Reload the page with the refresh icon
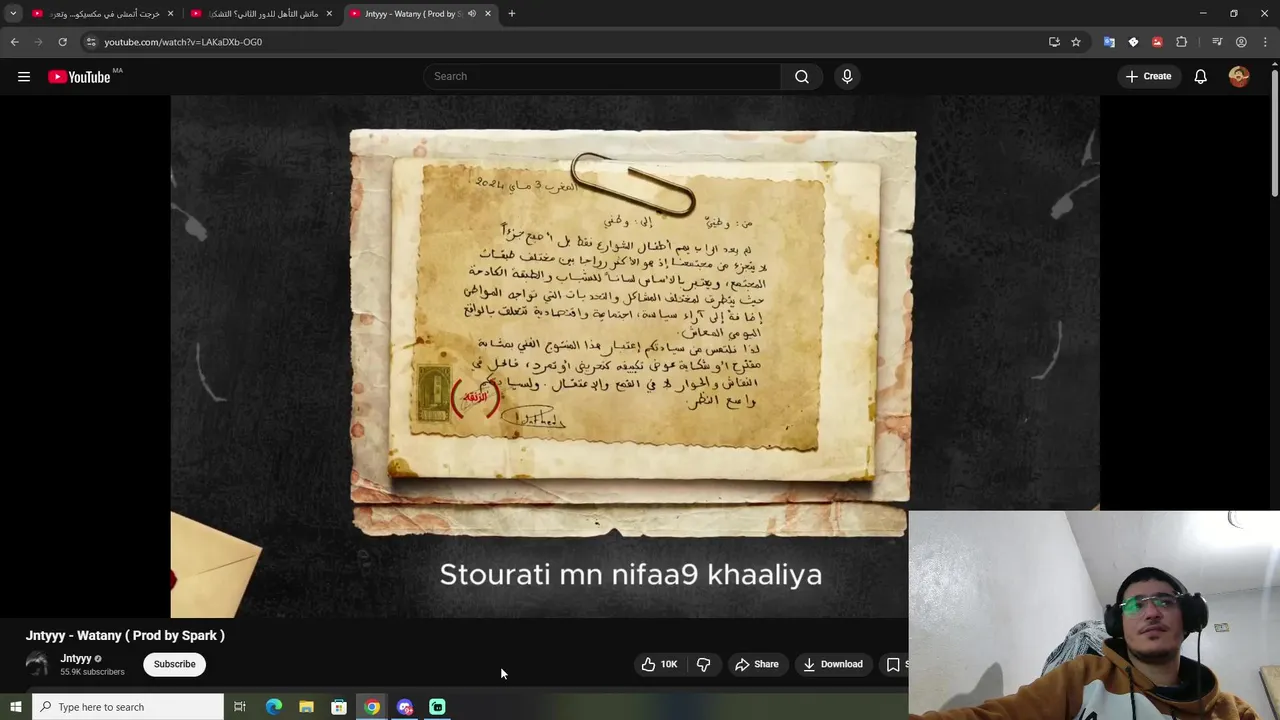This screenshot has width=1280, height=720. pyautogui.click(x=62, y=42)
